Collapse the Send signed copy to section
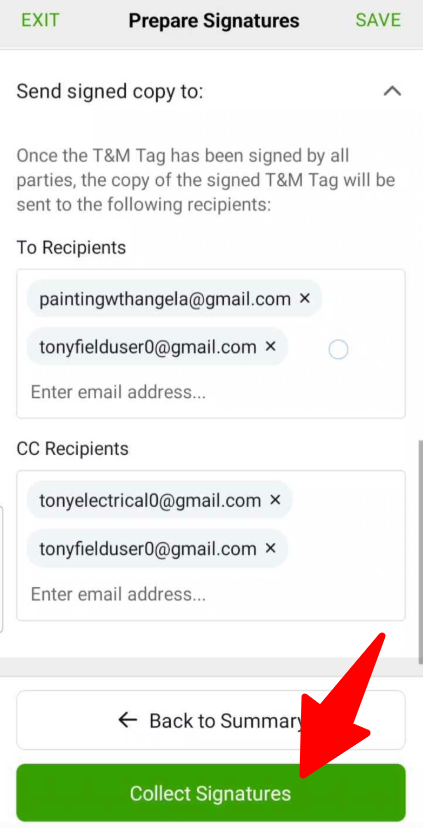 click(392, 92)
